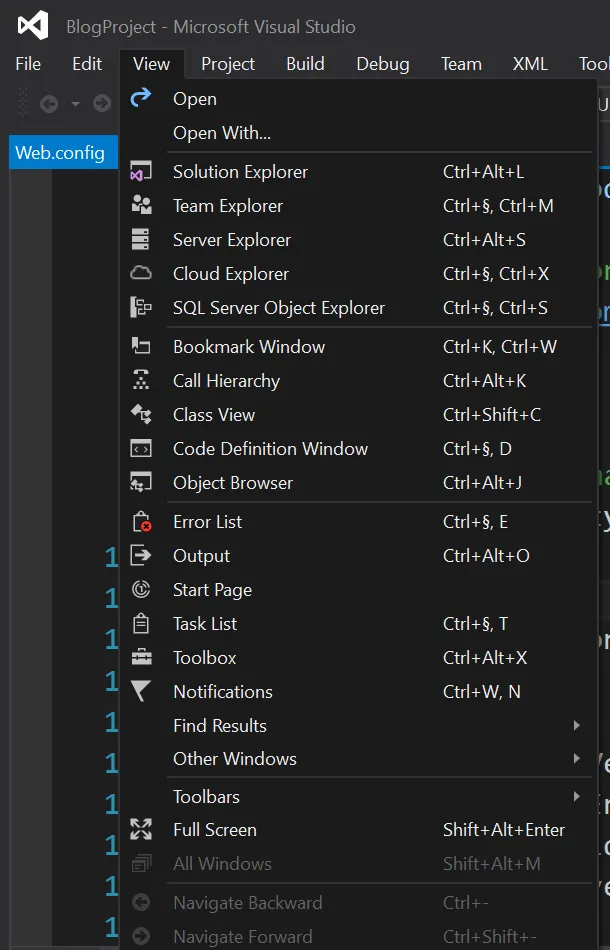Select Full Screen menu entry
The width and height of the screenshot is (610, 950).
pos(357,829)
